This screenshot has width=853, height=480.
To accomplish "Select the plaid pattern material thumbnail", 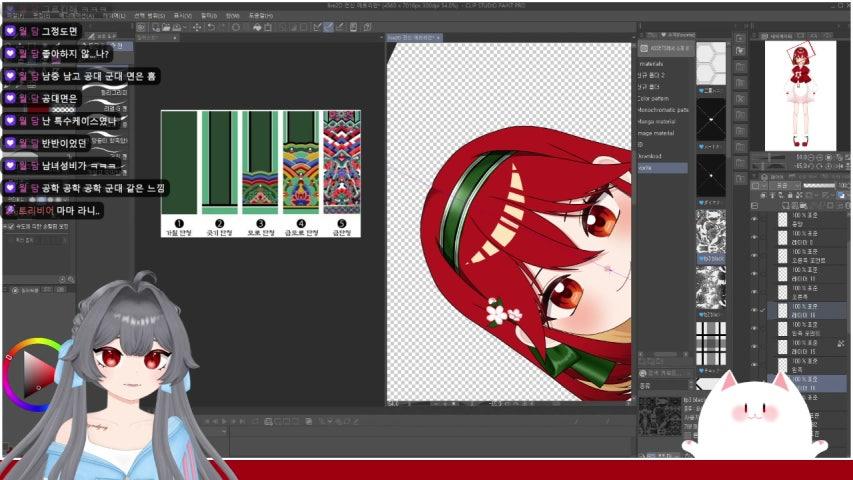I will pos(711,343).
